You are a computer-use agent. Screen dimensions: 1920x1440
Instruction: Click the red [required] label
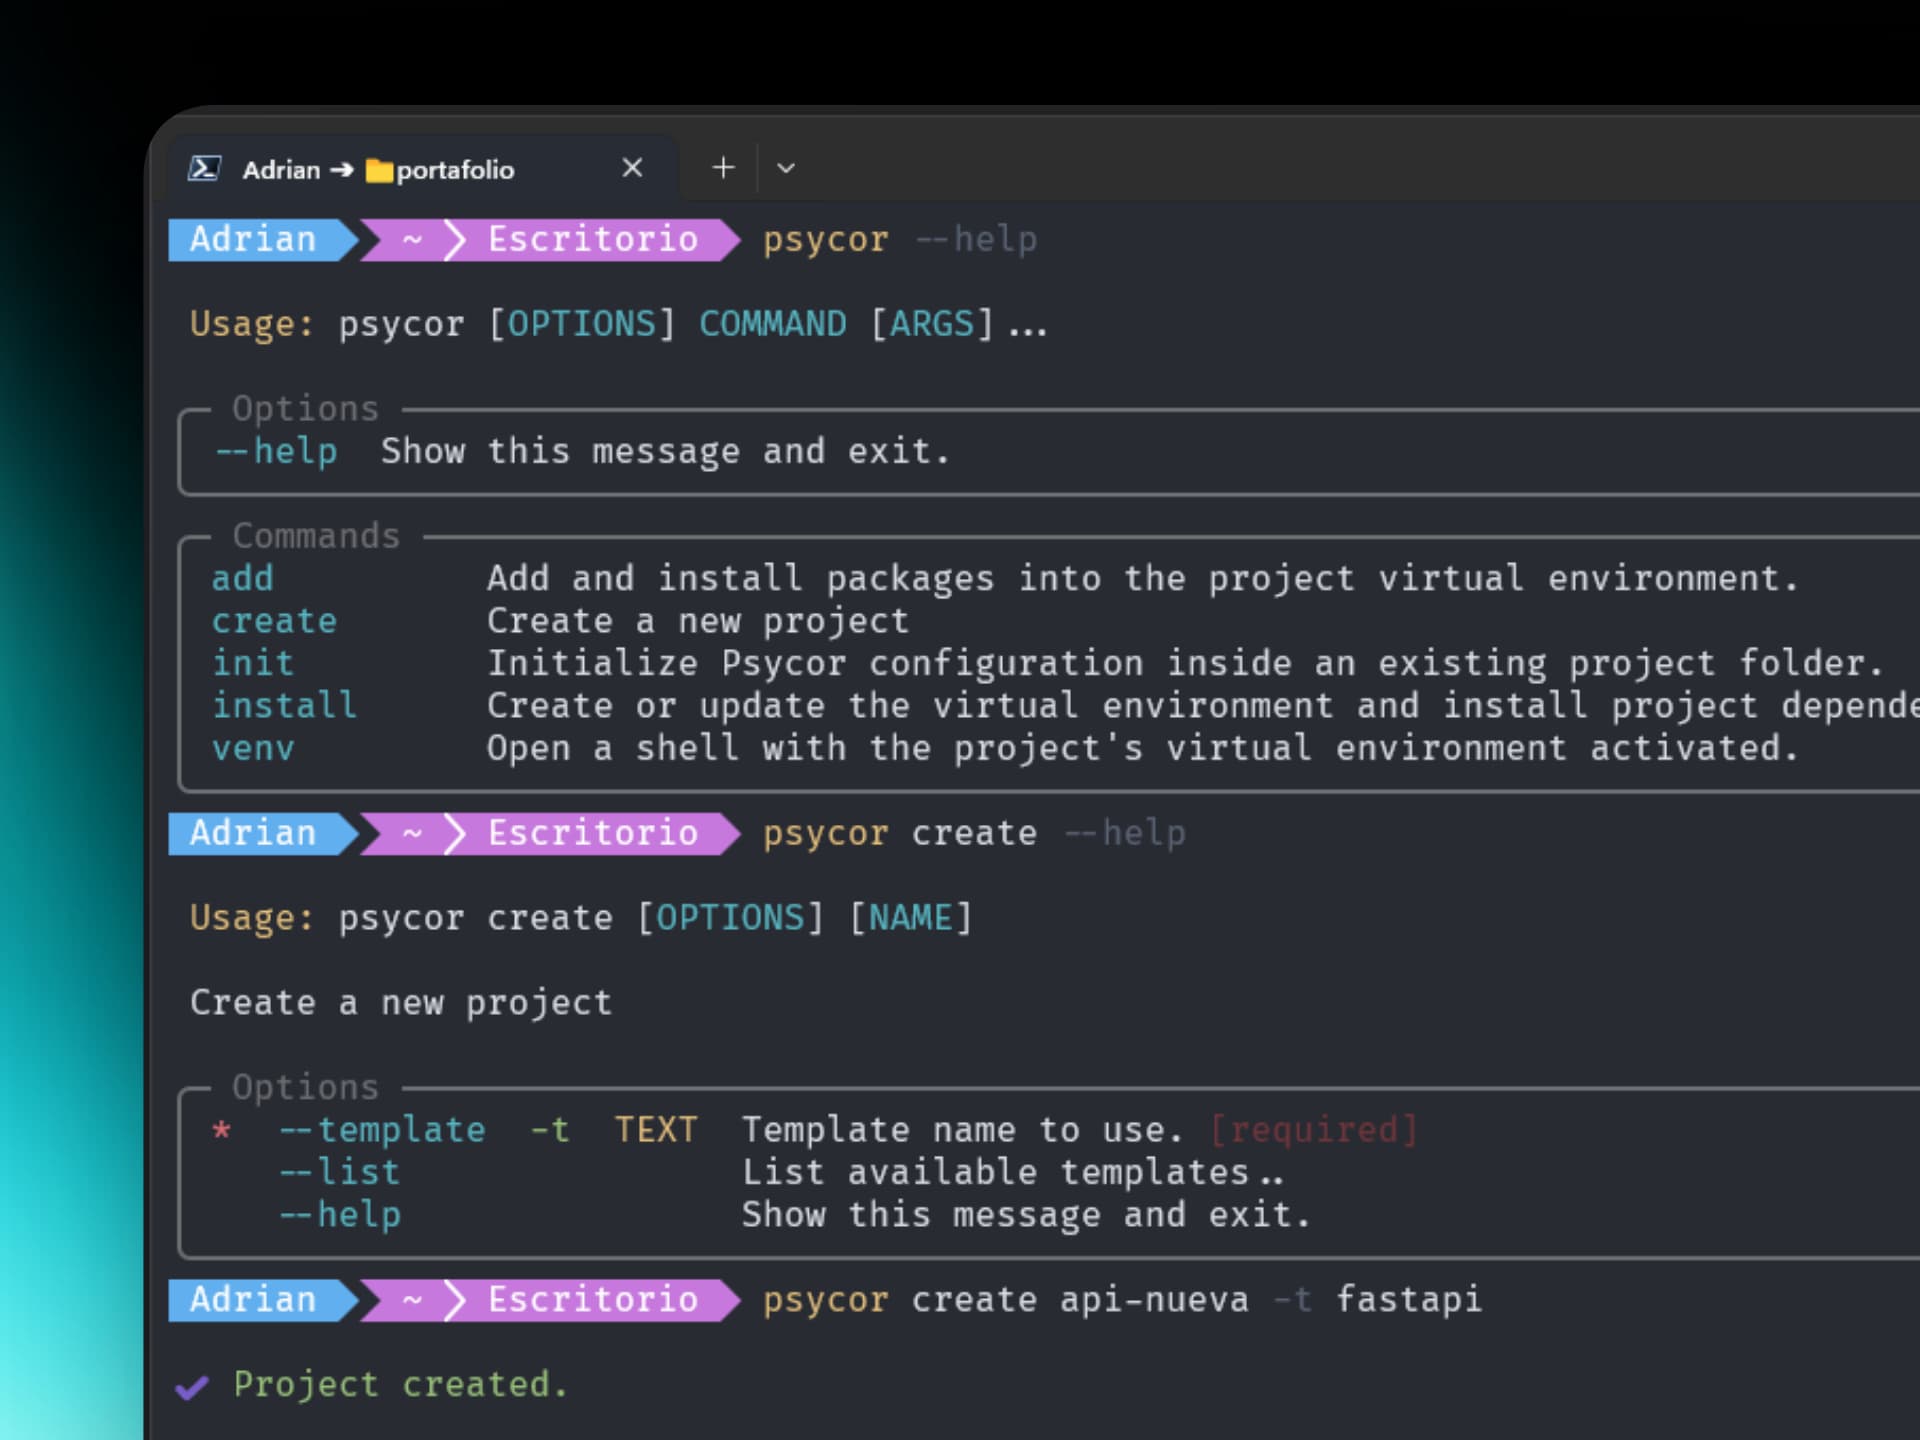[1313, 1130]
